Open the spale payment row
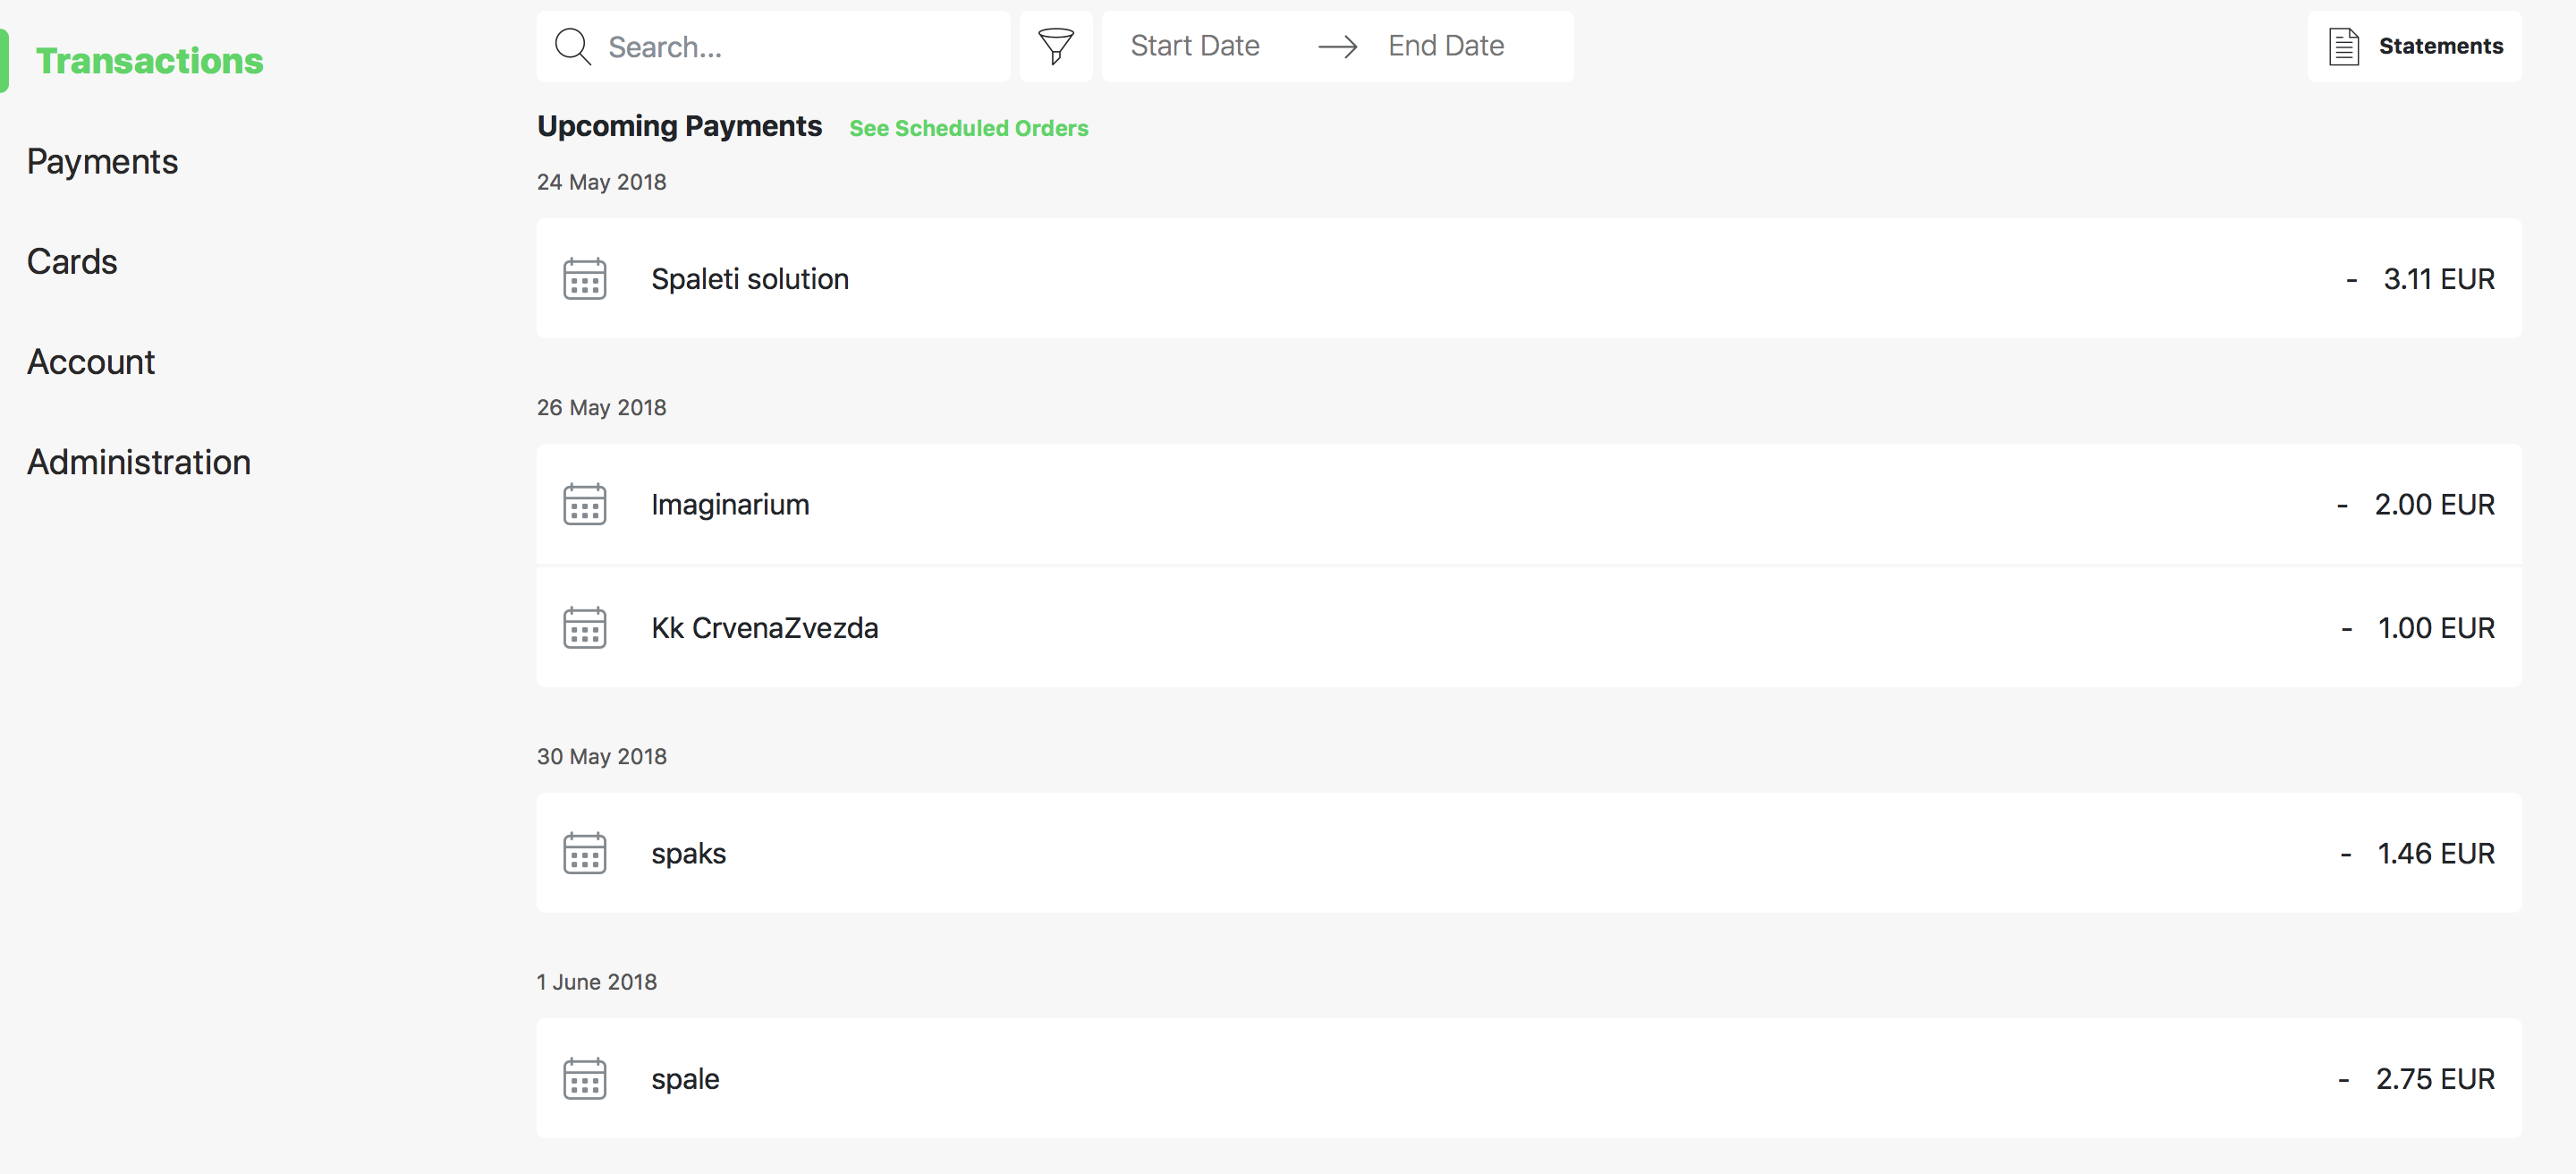Screen dimensions: 2576x1174 tap(1529, 1079)
